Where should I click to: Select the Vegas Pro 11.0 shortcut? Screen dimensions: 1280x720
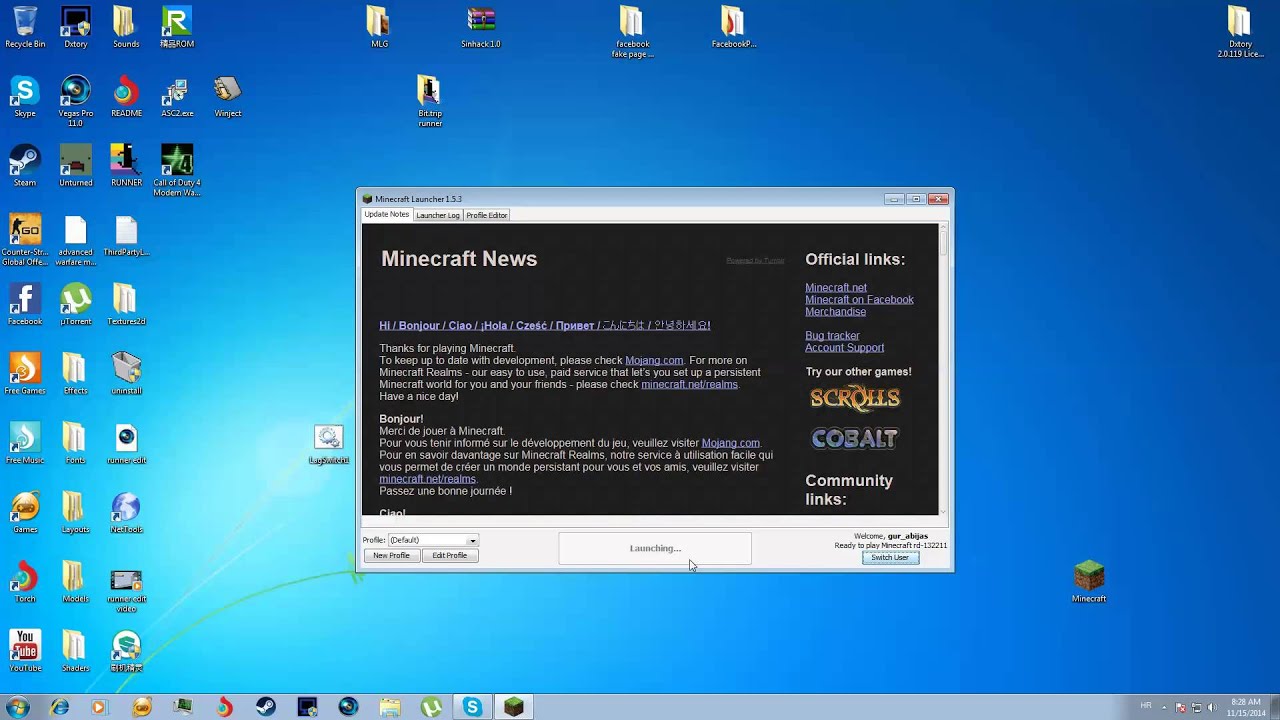(x=75, y=101)
